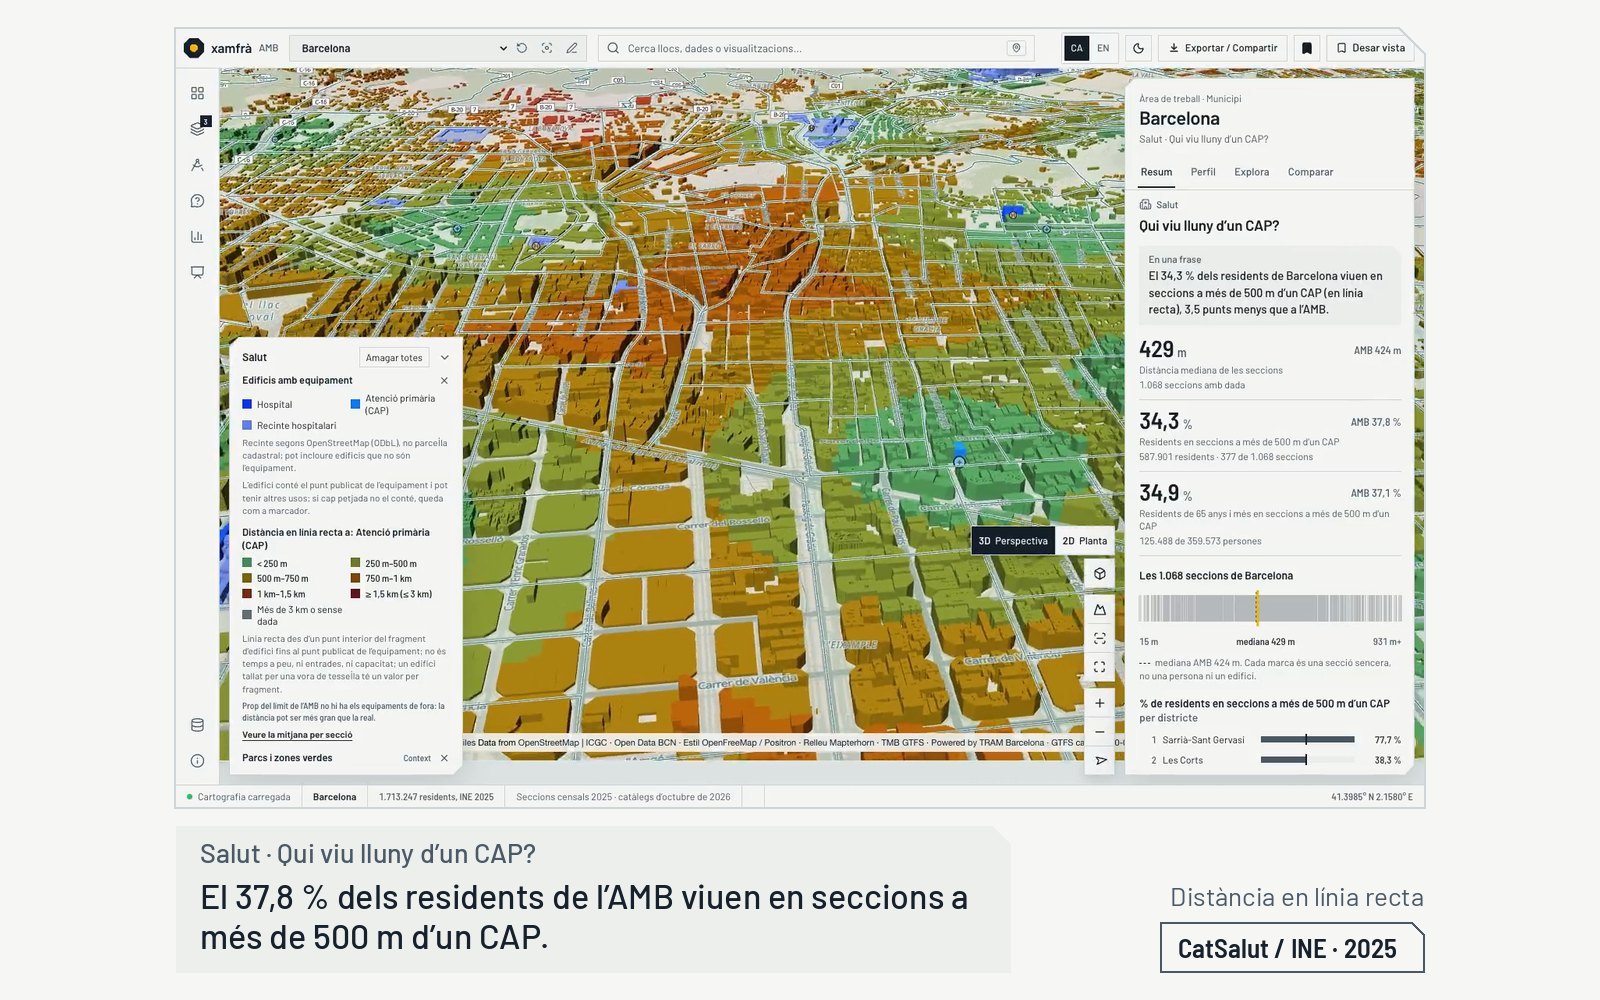Click the Hospital blue legend swatch
The width and height of the screenshot is (1600, 1000).
[x=247, y=405]
